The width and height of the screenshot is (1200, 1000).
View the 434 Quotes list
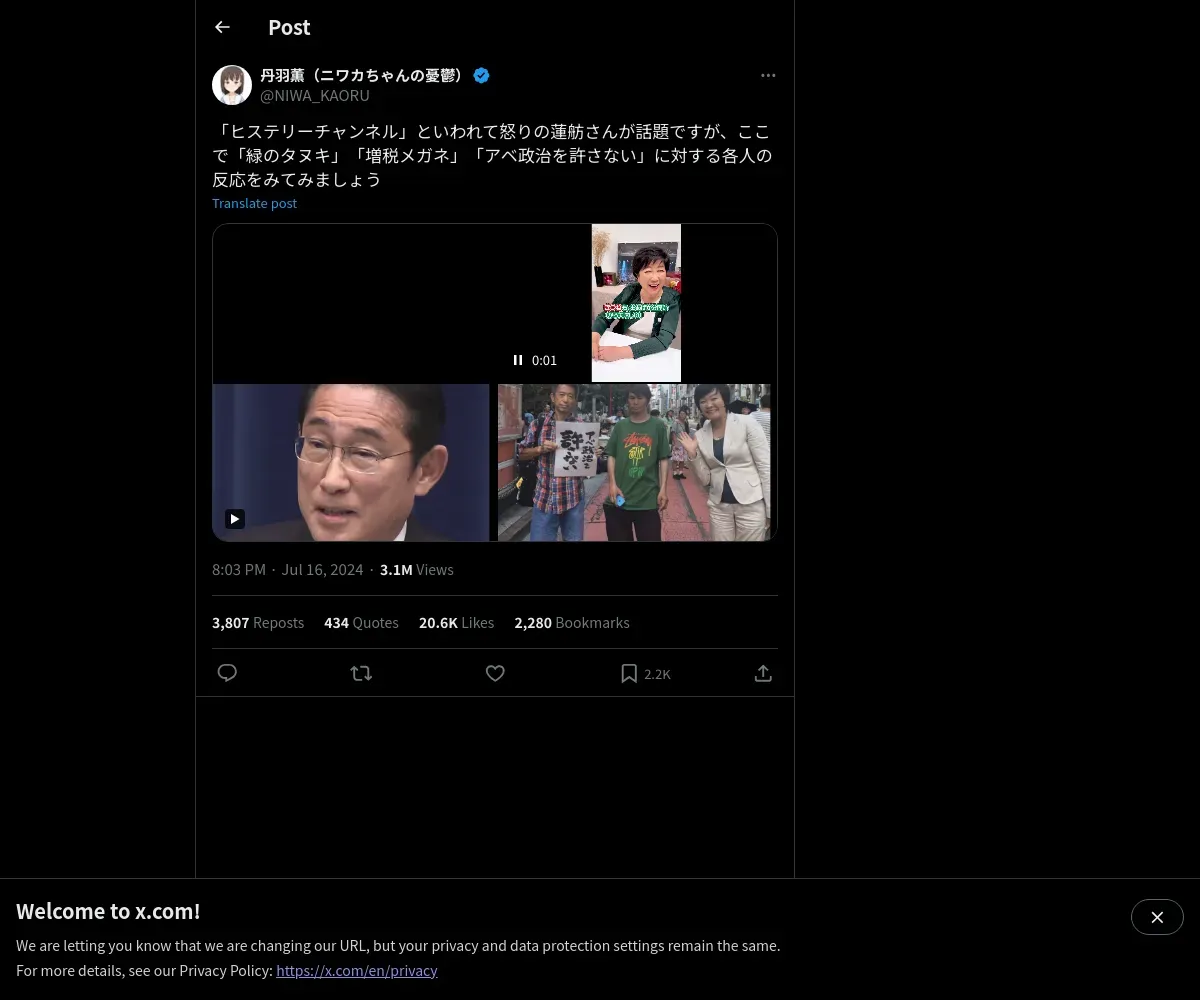(x=361, y=622)
